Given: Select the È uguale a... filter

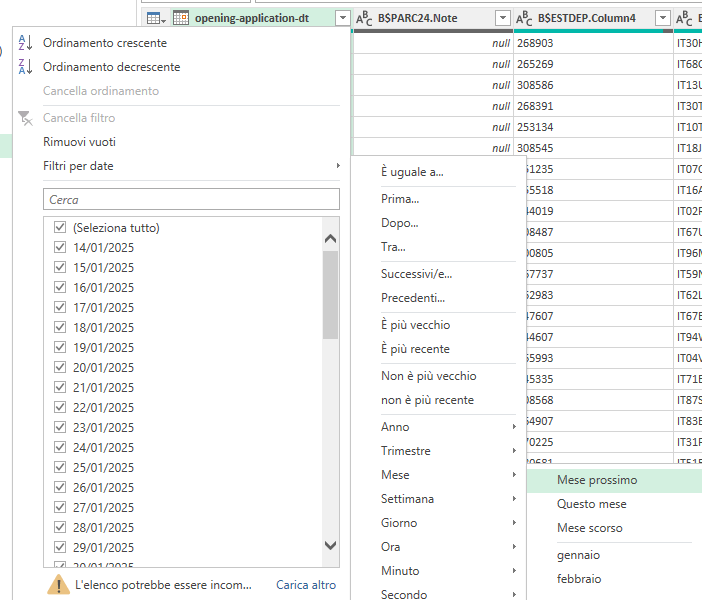Looking at the screenshot, I should click(412, 172).
